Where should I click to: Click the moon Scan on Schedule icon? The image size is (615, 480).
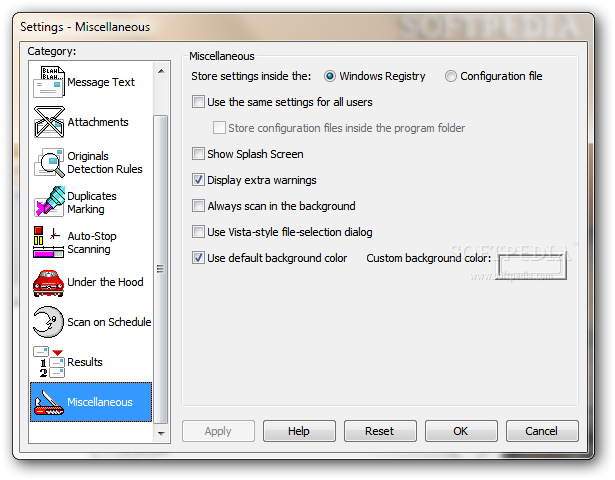(x=48, y=322)
